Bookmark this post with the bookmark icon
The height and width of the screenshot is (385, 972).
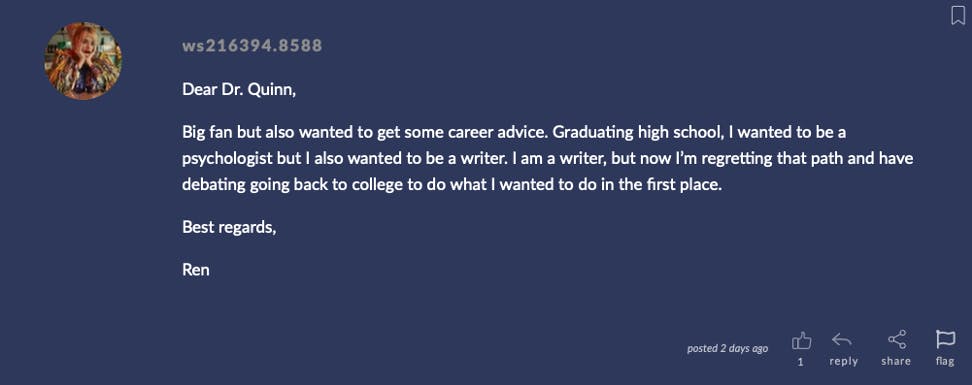click(x=958, y=15)
